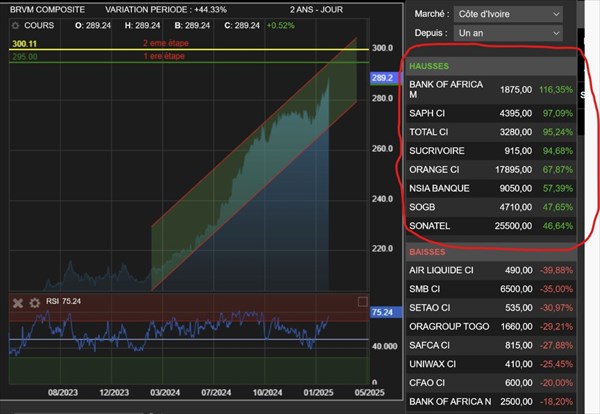This screenshot has width=600, height=414.
Task: Click the green 295.00 level label
Action: 24,57
